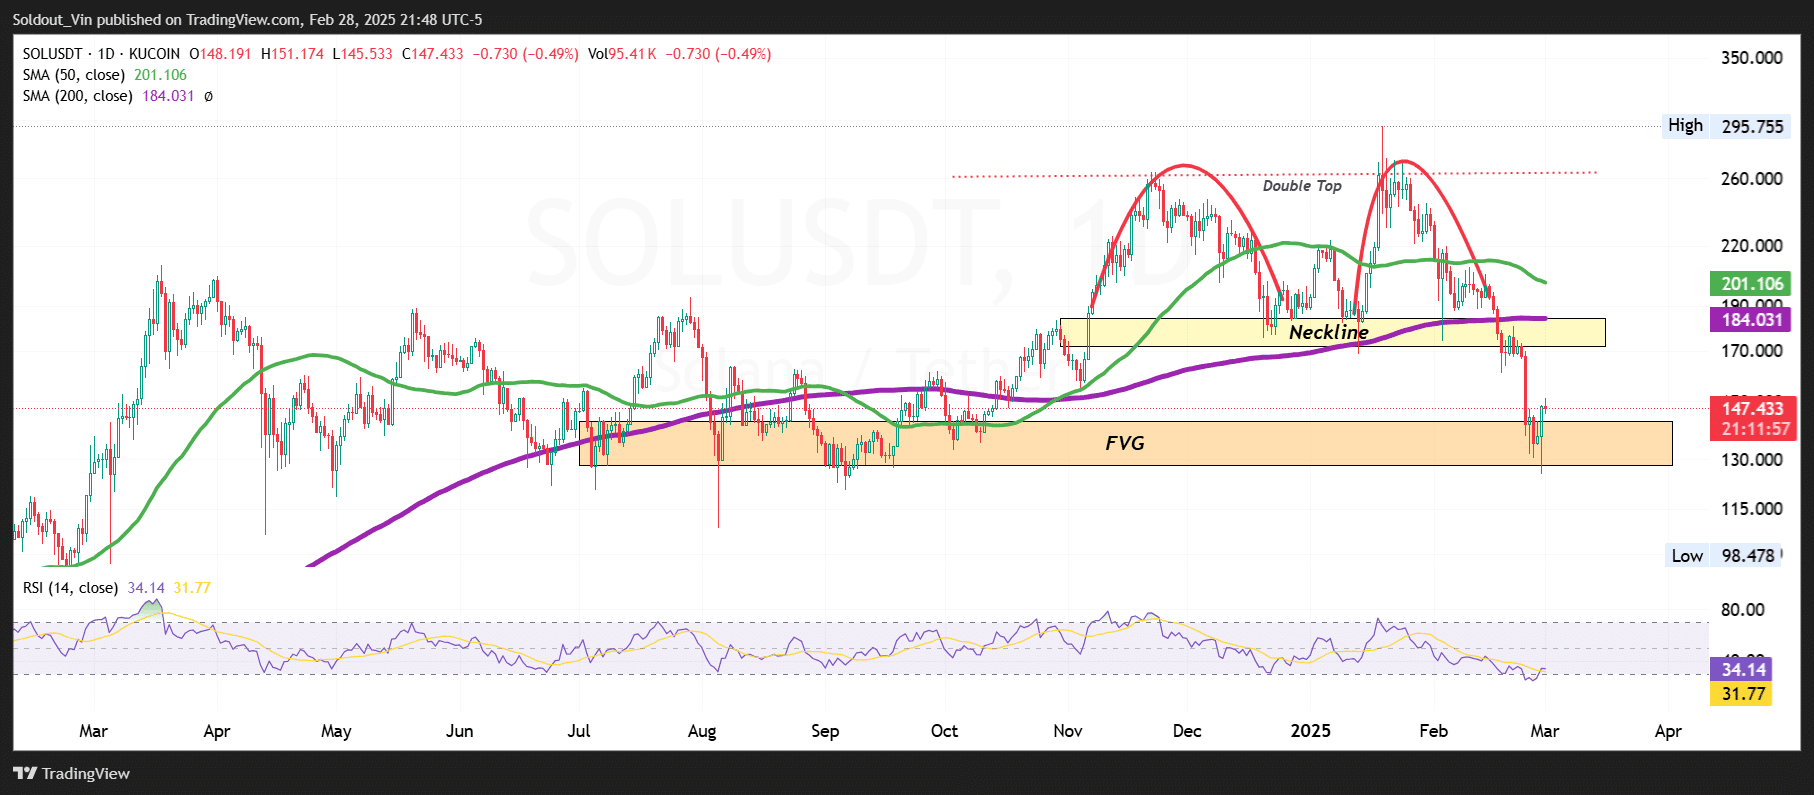Click the Nov label on time axis
Image resolution: width=1814 pixels, height=795 pixels.
point(1068,731)
